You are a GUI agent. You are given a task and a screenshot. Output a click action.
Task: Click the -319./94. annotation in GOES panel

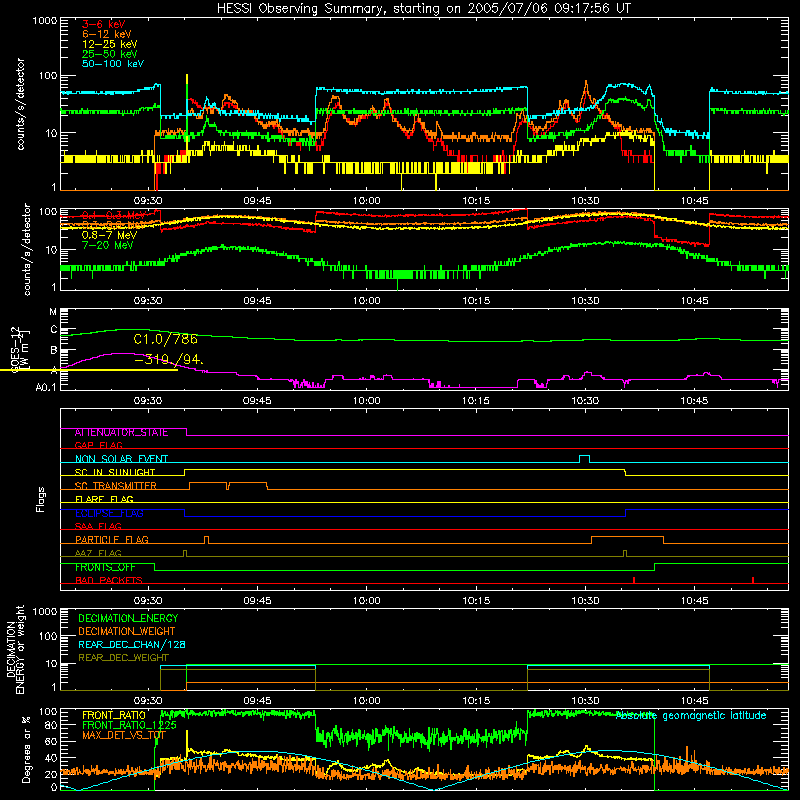click(x=168, y=360)
